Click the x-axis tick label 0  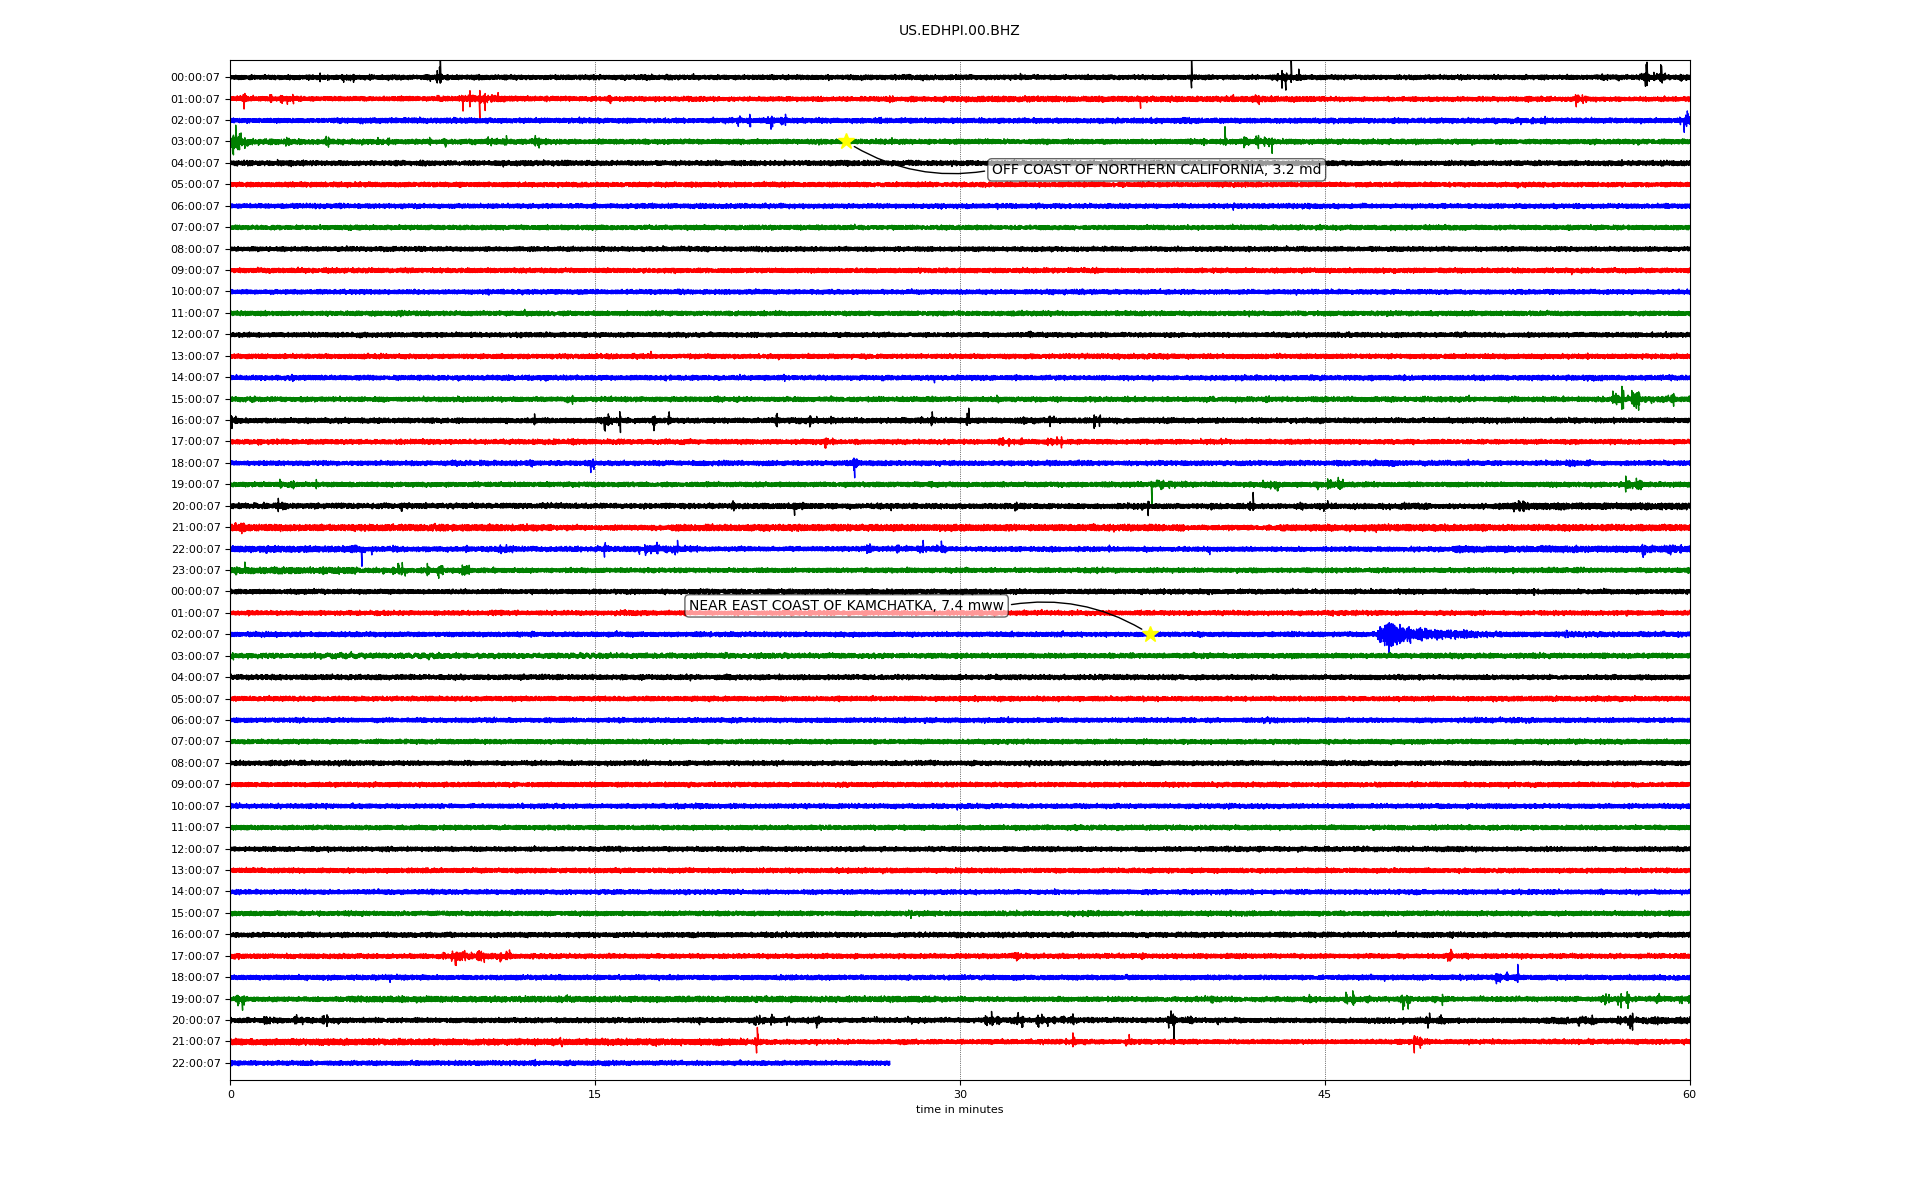tap(231, 1094)
